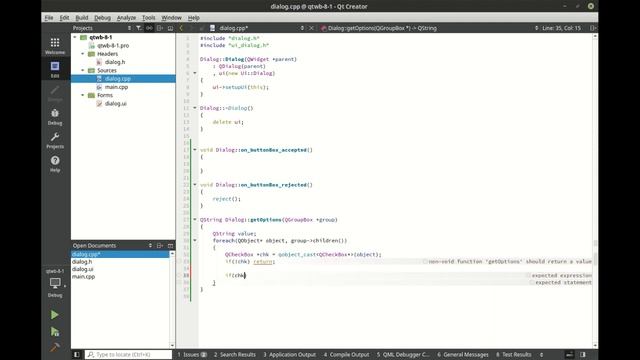Click the 'expected expression' error annotation
640x360 pixels.
[559, 276]
